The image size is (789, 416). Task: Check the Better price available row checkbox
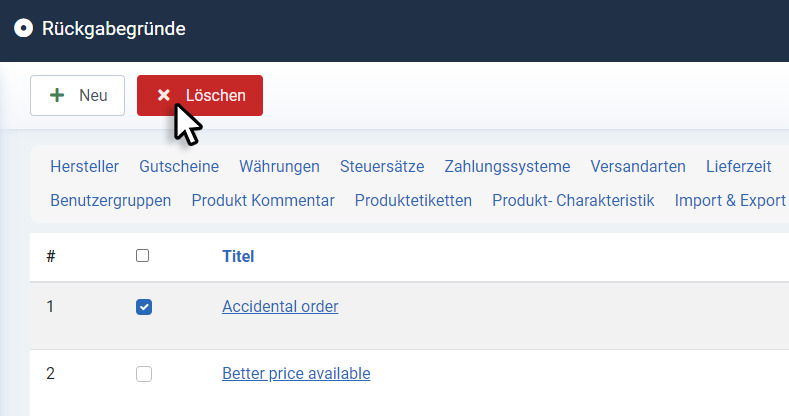coord(144,374)
